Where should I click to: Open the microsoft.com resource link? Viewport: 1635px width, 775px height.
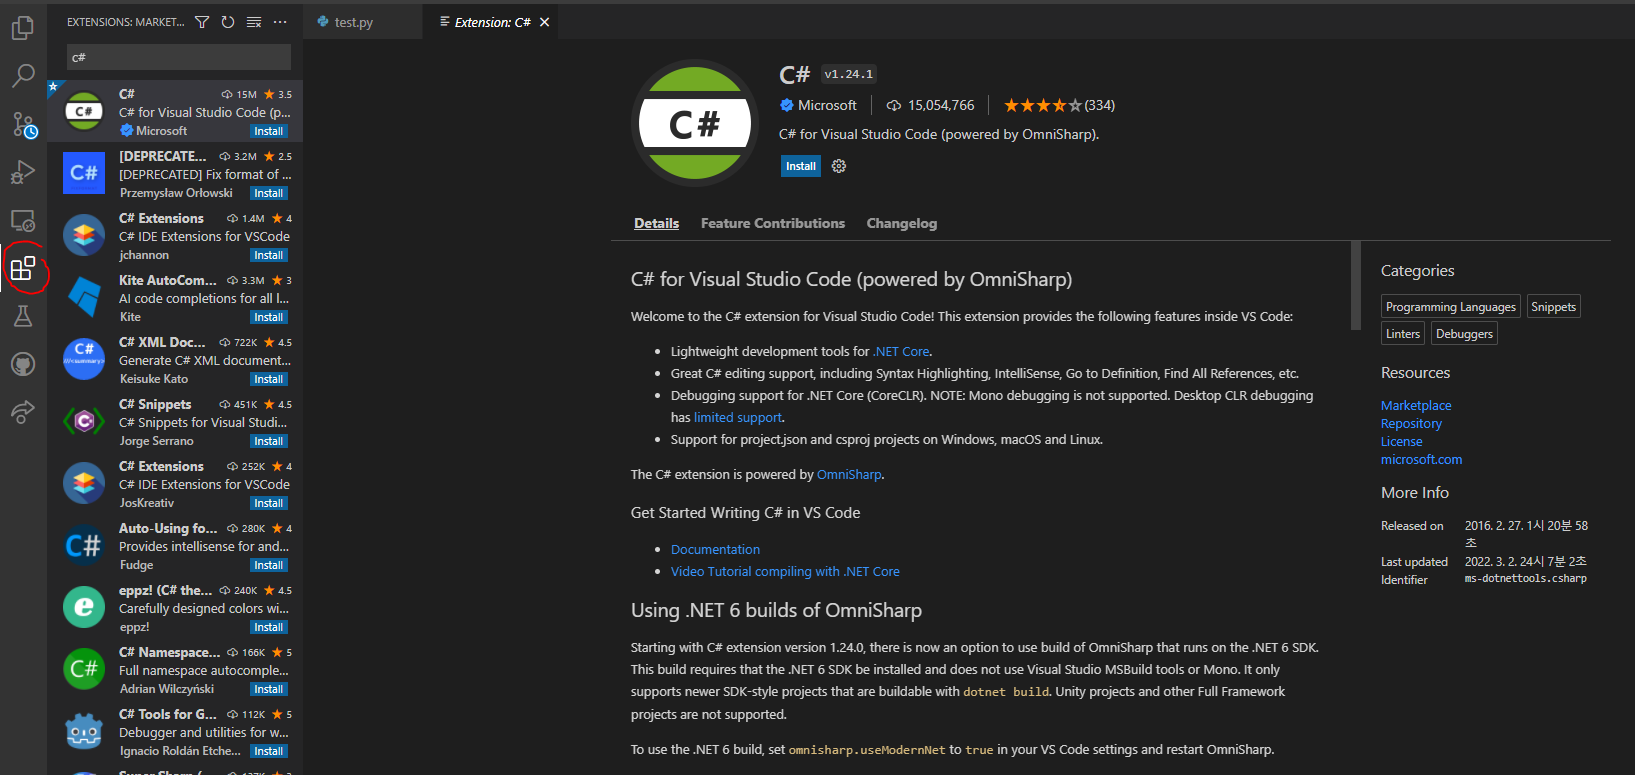[x=1421, y=459]
